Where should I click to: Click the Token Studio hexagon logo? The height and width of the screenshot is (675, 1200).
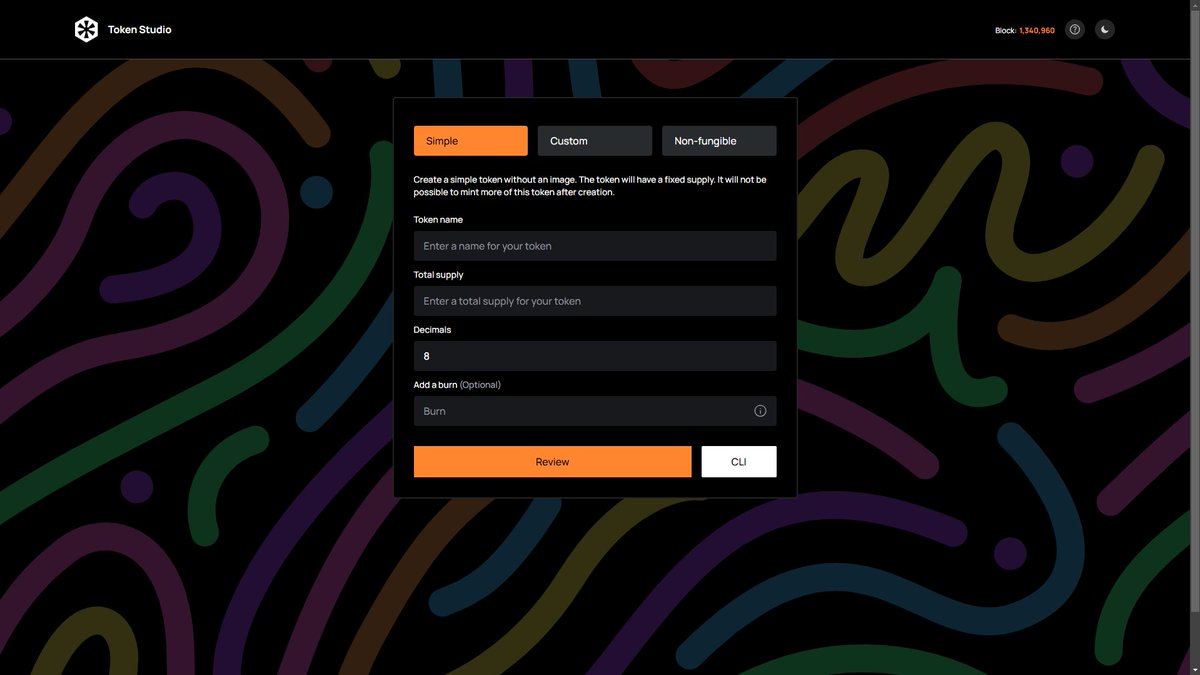coord(86,30)
